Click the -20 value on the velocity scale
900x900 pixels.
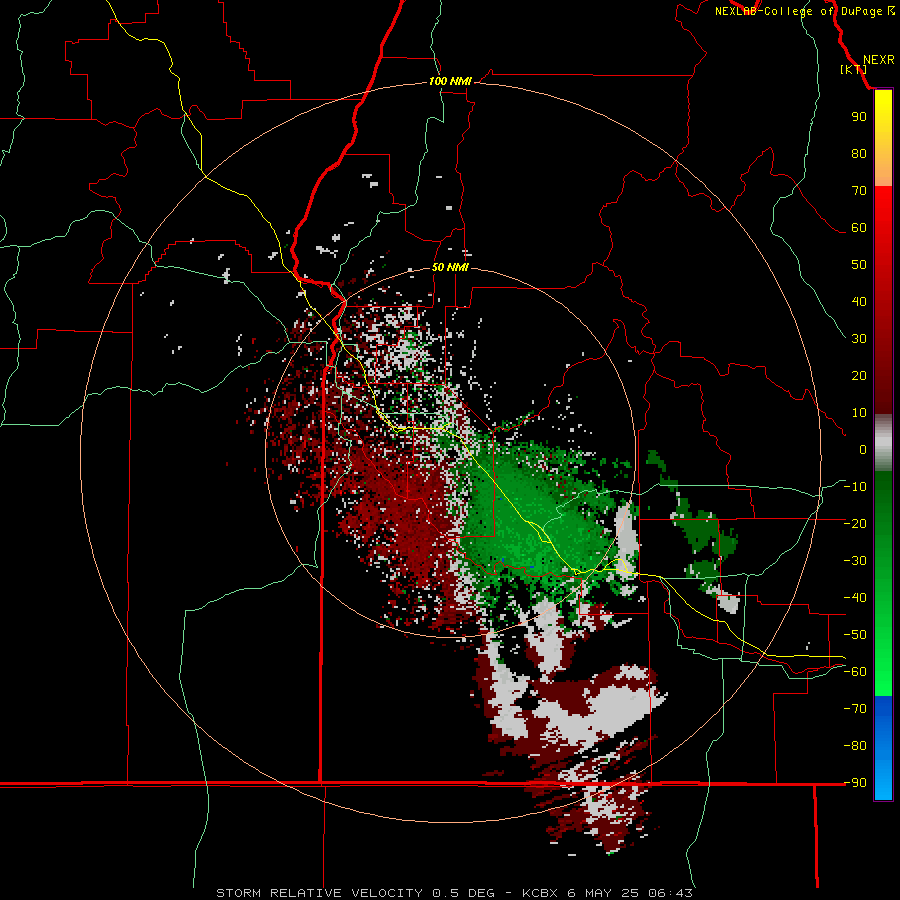(855, 524)
